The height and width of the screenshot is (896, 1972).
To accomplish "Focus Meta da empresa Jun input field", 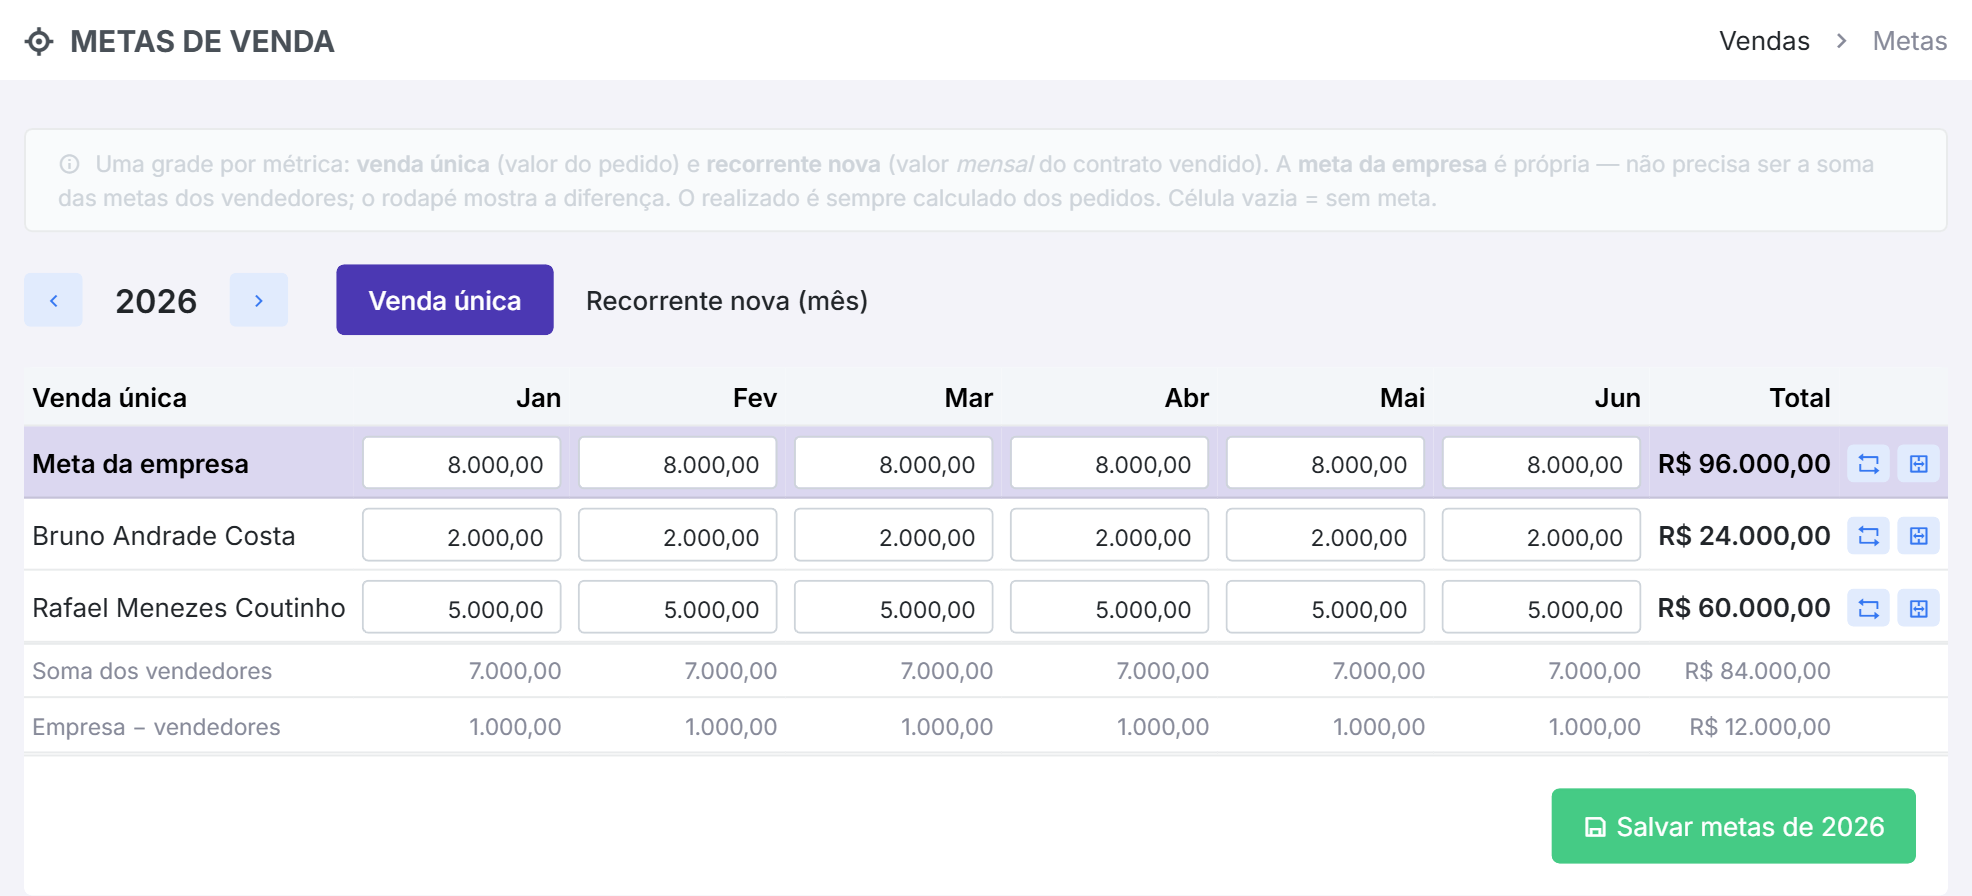I will pyautogui.click(x=1542, y=463).
